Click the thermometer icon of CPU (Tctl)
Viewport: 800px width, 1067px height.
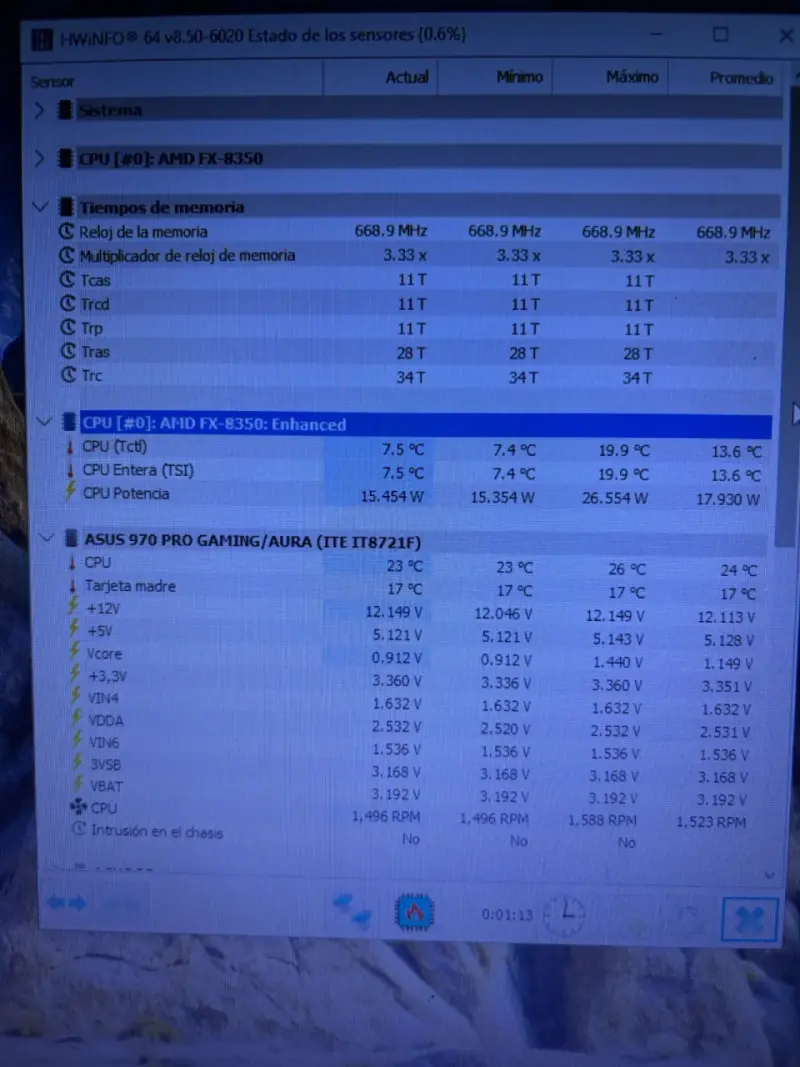(70, 447)
